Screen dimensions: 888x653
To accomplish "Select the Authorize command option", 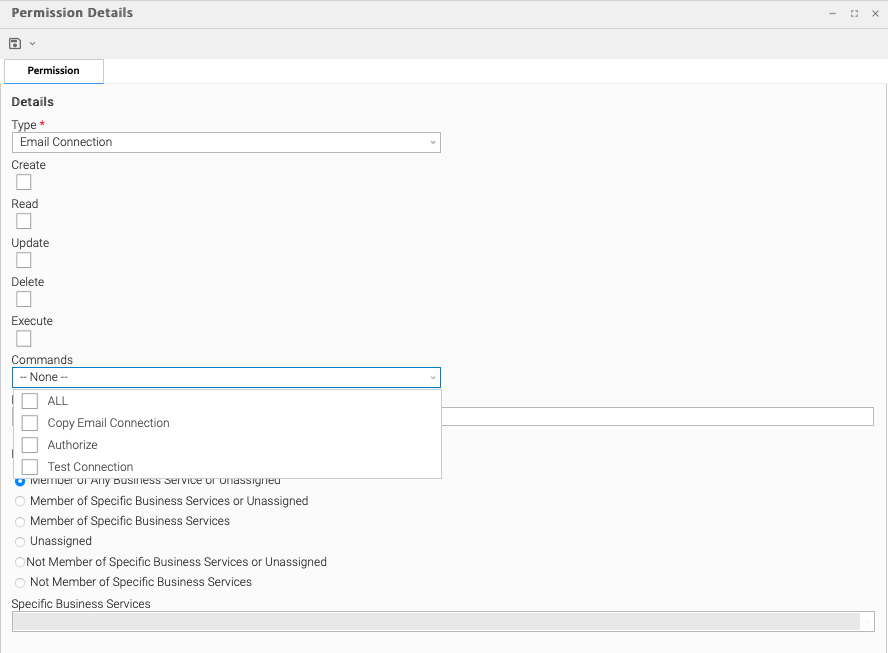I will (30, 445).
